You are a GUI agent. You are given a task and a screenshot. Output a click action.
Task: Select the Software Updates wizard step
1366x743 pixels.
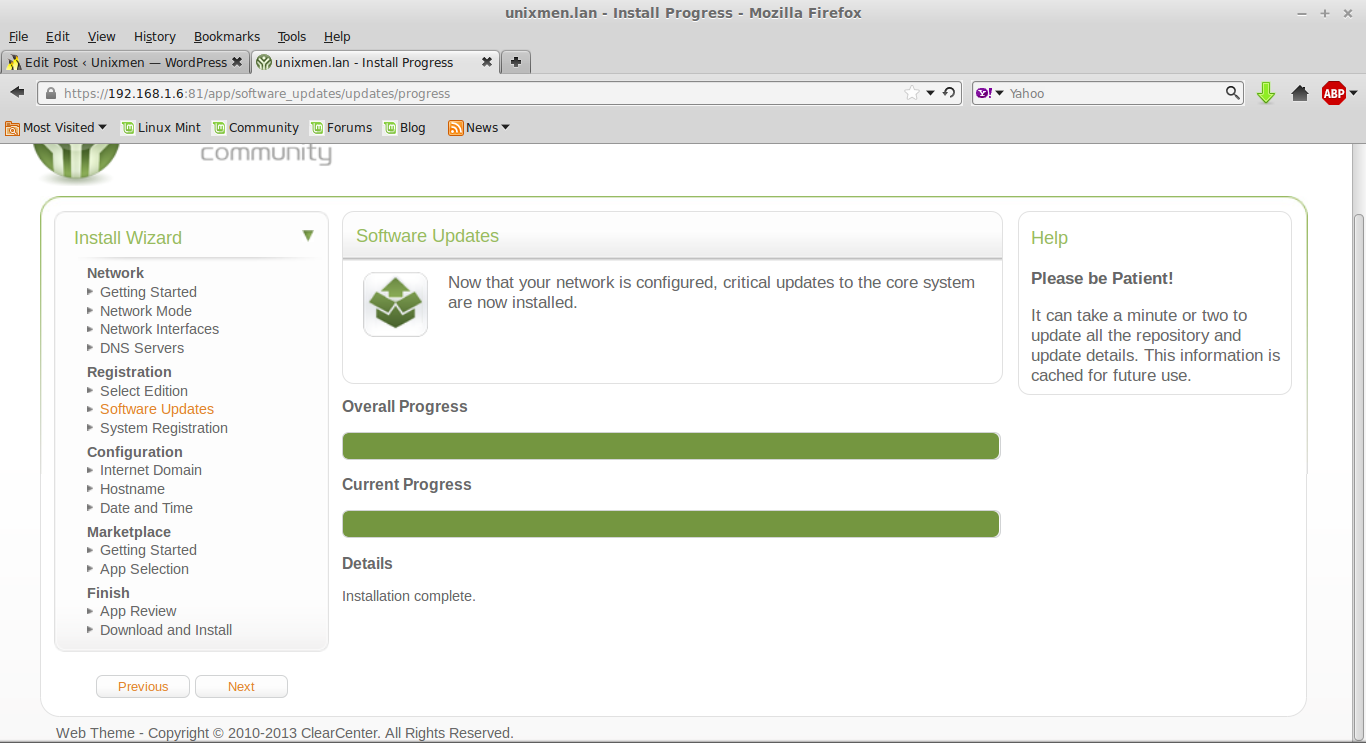(157, 409)
